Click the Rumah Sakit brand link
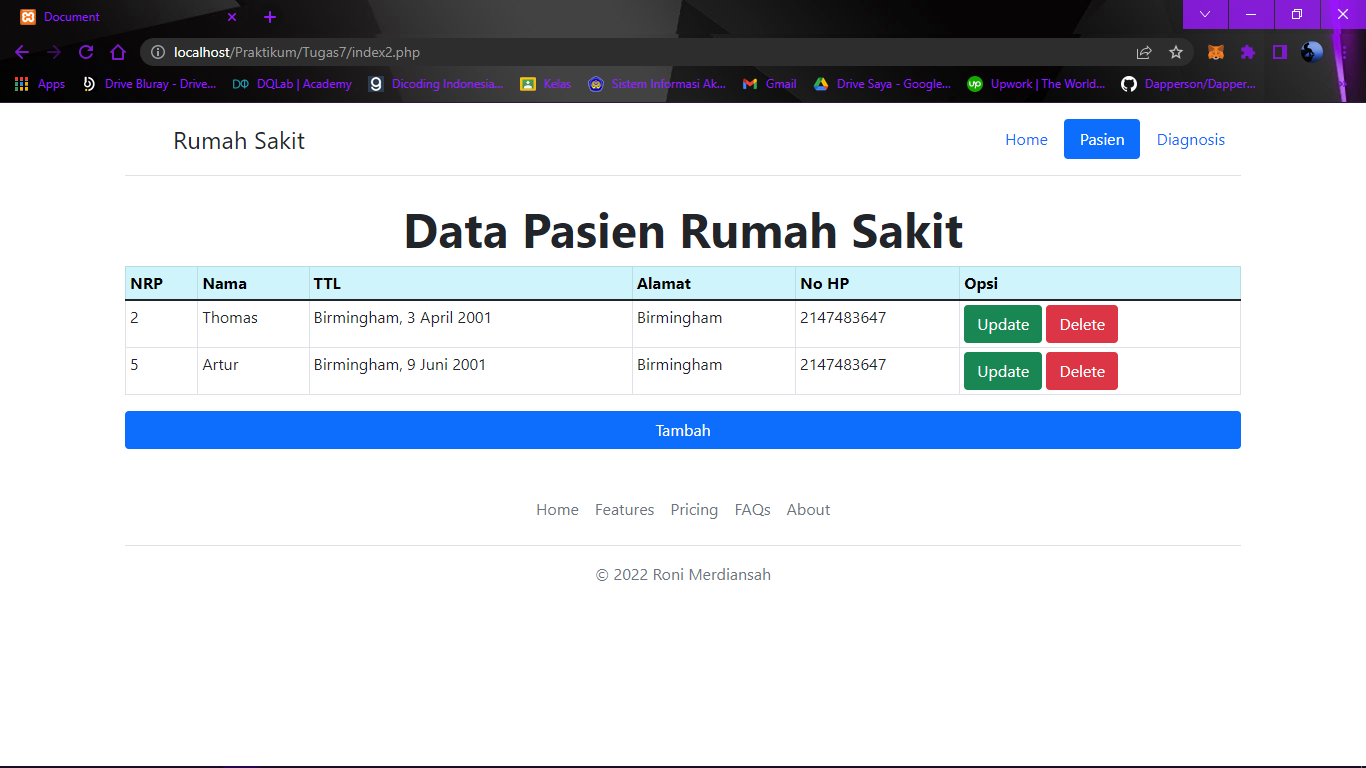This screenshot has width=1366, height=768. point(239,140)
